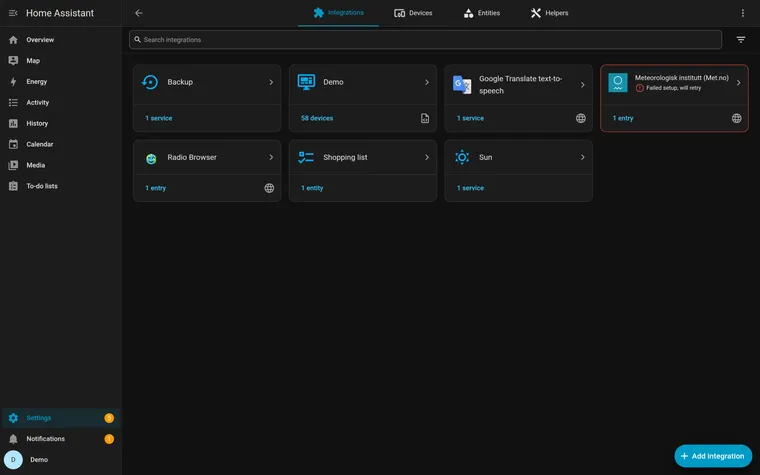The image size is (760, 475).
Task: Click the Settings gear icon
Action: point(13,418)
